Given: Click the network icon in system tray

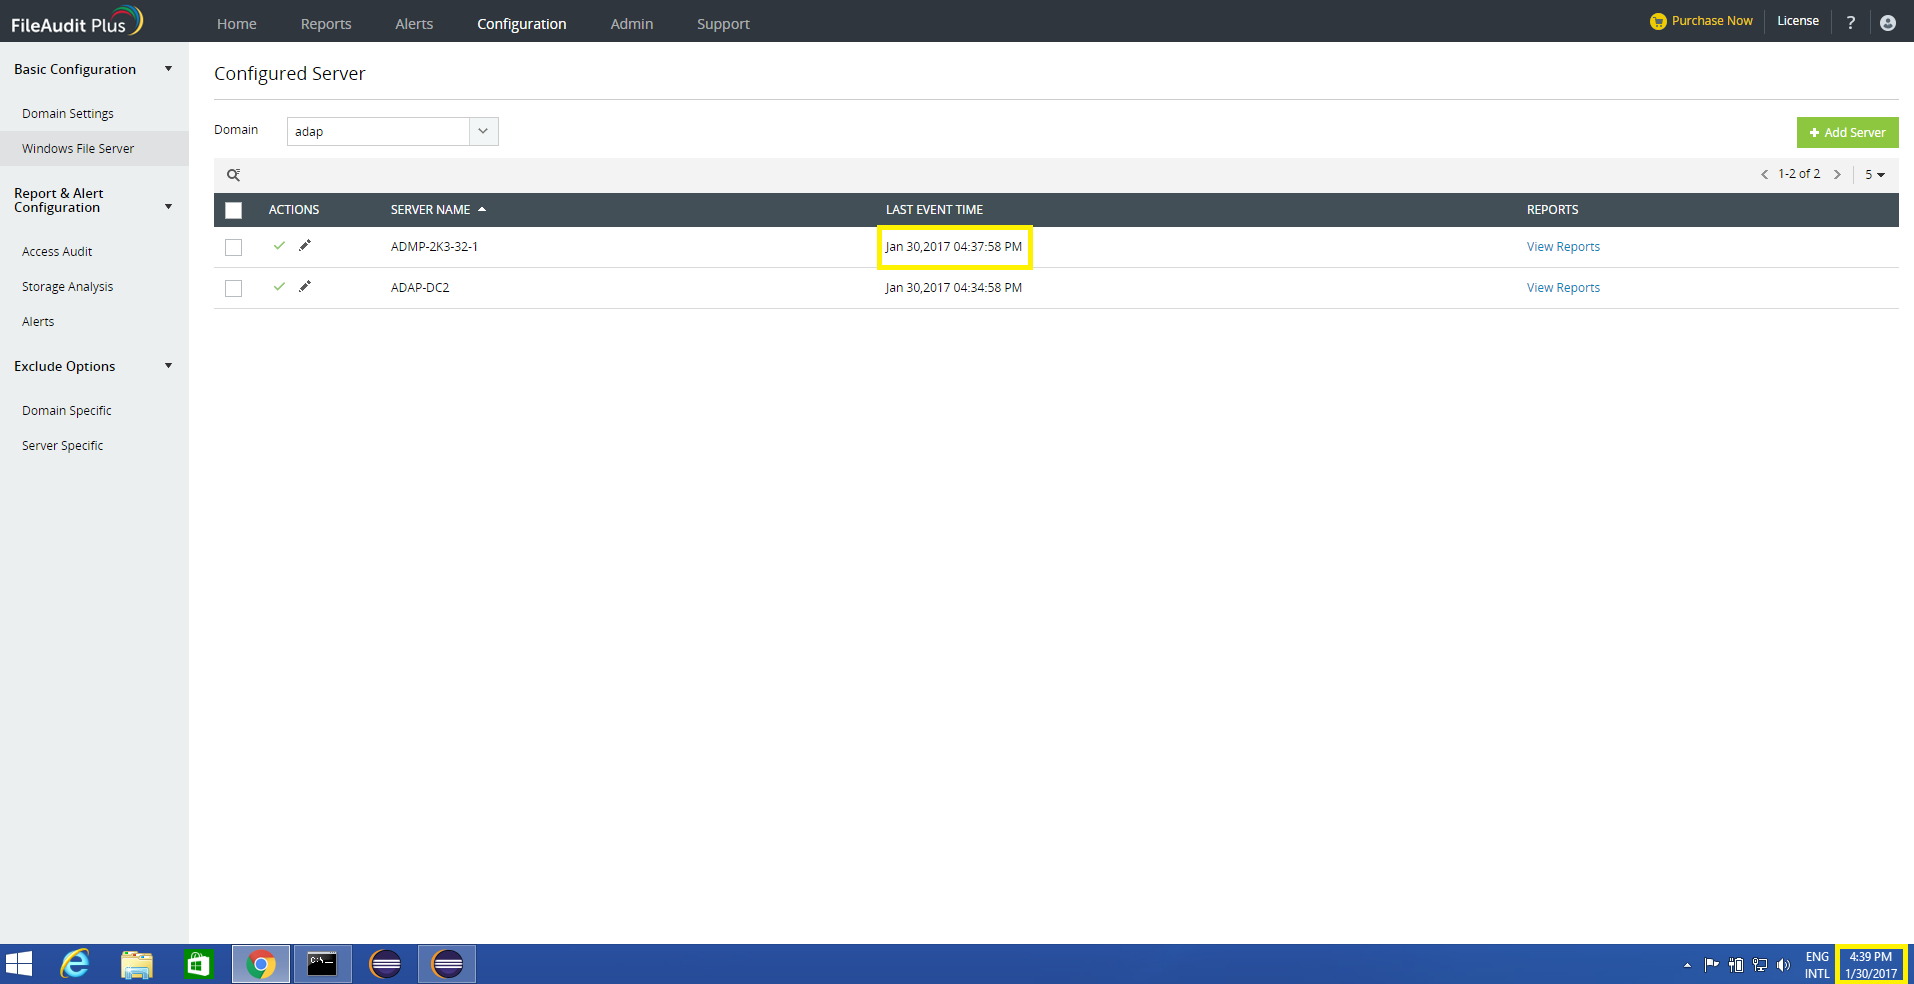Looking at the screenshot, I should [x=1760, y=965].
